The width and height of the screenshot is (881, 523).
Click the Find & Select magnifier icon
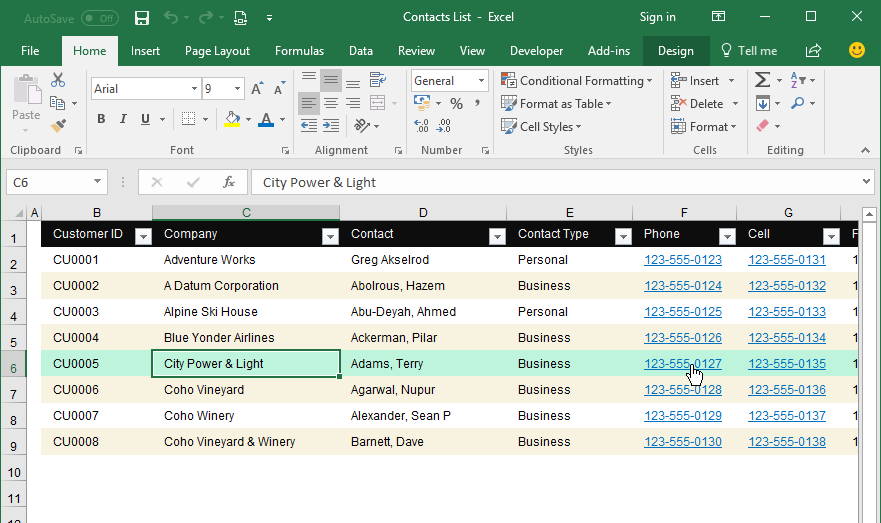797,103
